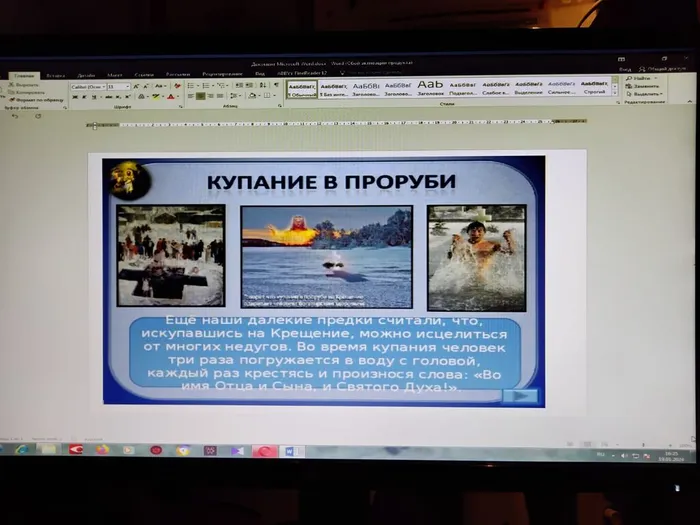Collapse the ribbon with chevron
Image resolution: width=700 pixels, height=525 pixels.
click(690, 102)
